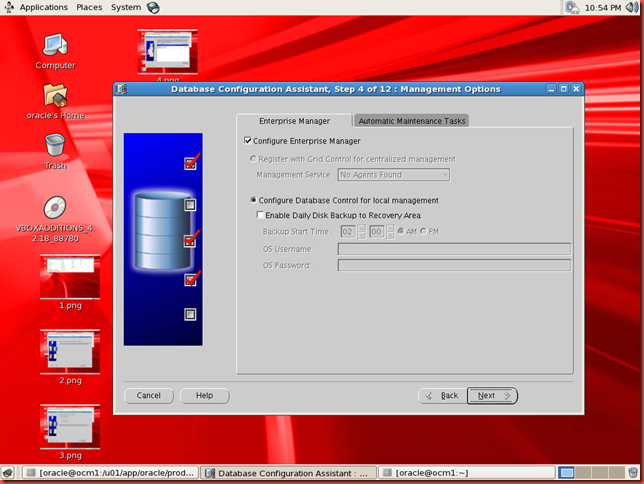Click the 10:54 PM clock
Viewport: 644px width, 484px height.
[x=603, y=8]
